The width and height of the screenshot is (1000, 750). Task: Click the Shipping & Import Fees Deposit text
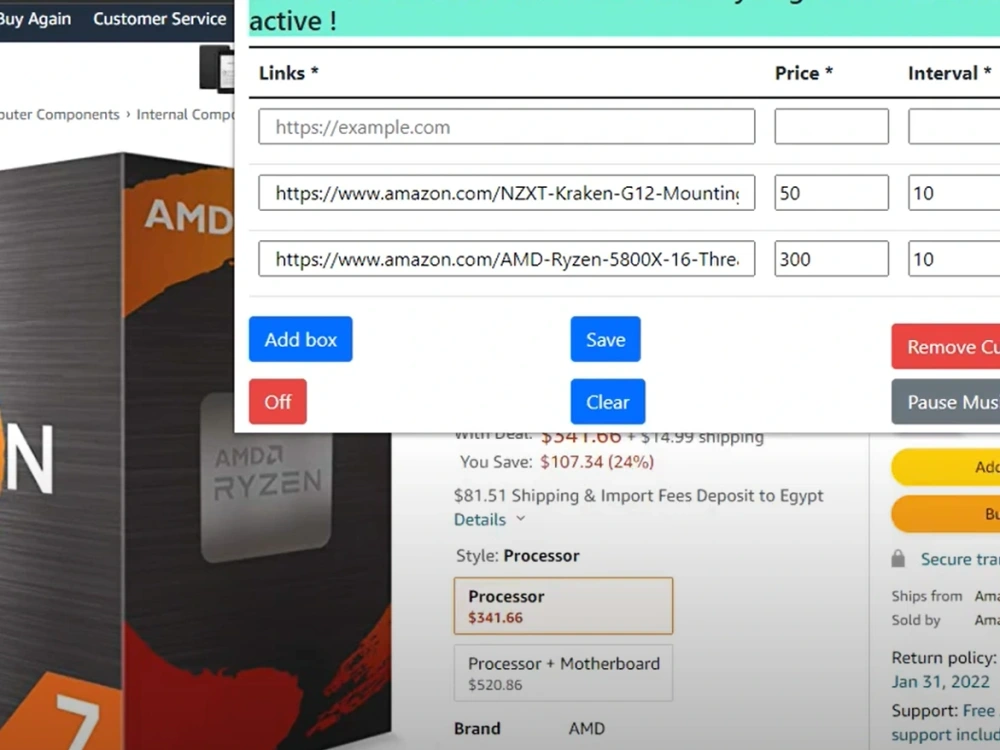[638, 496]
